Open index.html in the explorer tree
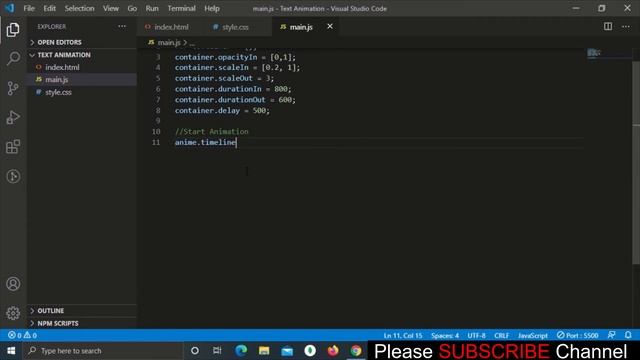 pos(82,67)
